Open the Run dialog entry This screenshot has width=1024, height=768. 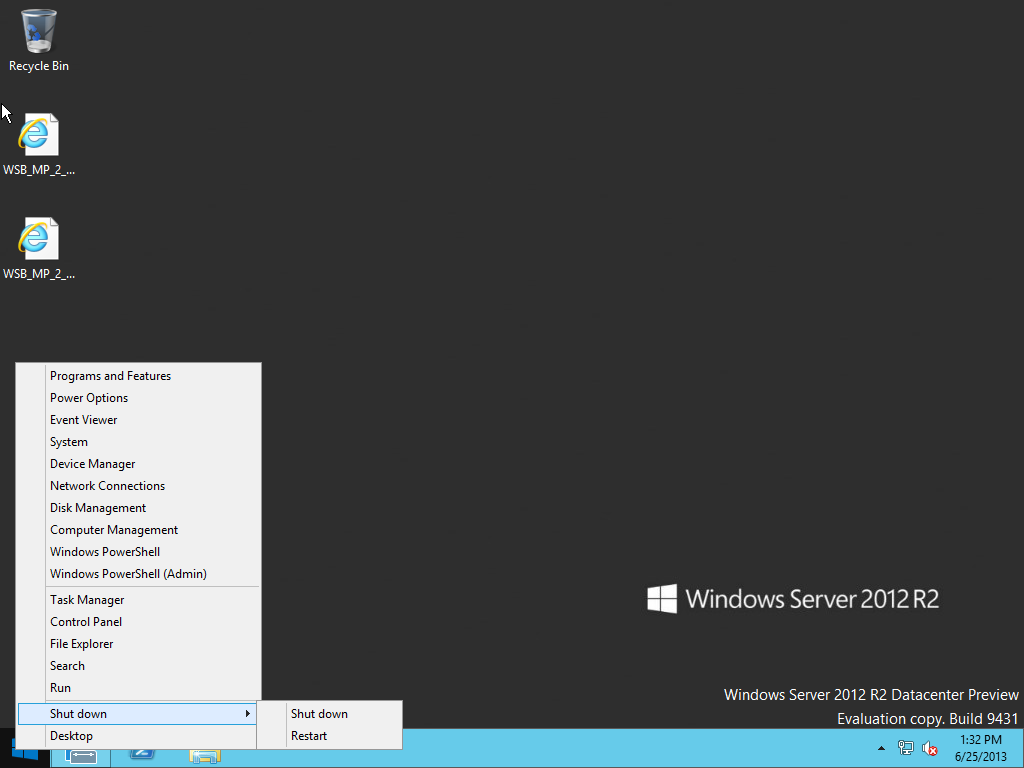pos(139,688)
